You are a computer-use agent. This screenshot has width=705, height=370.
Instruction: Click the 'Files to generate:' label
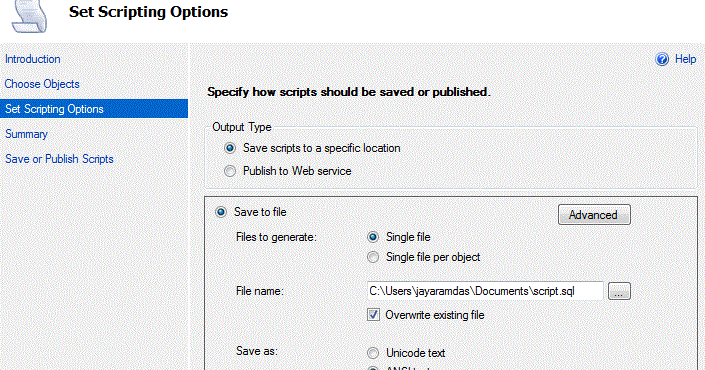click(276, 237)
